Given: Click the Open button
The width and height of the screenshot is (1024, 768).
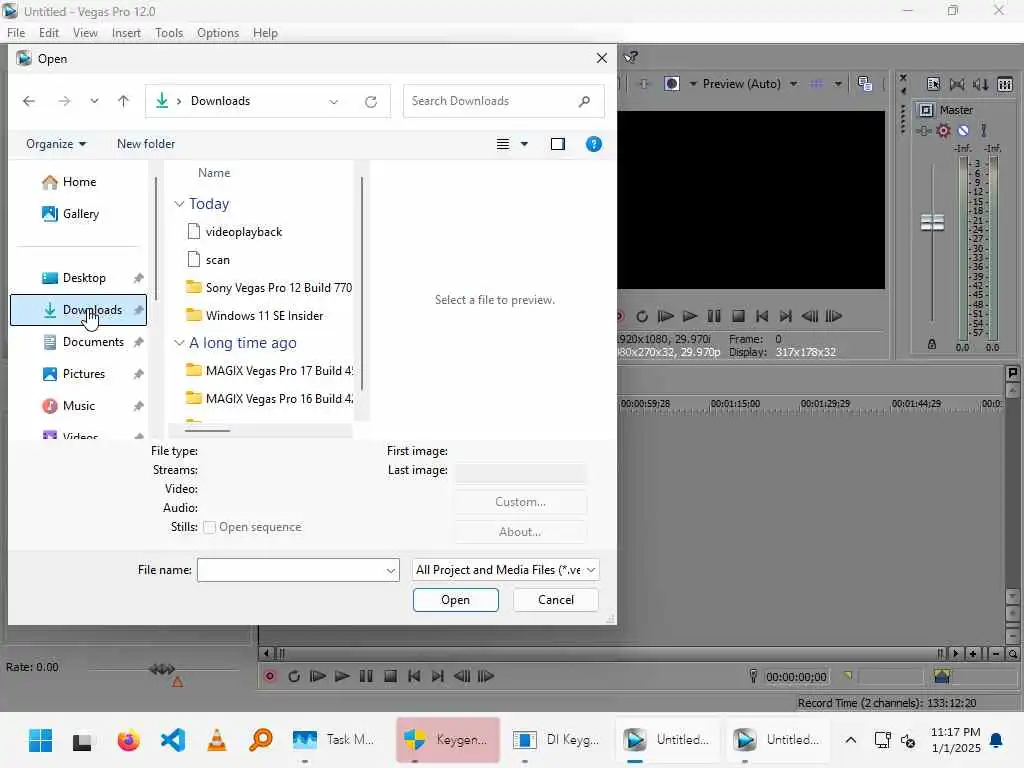Looking at the screenshot, I should coord(456,600).
